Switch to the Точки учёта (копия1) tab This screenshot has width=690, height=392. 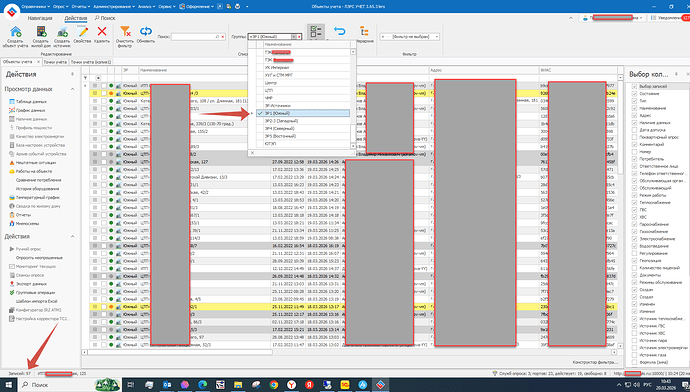[91, 62]
